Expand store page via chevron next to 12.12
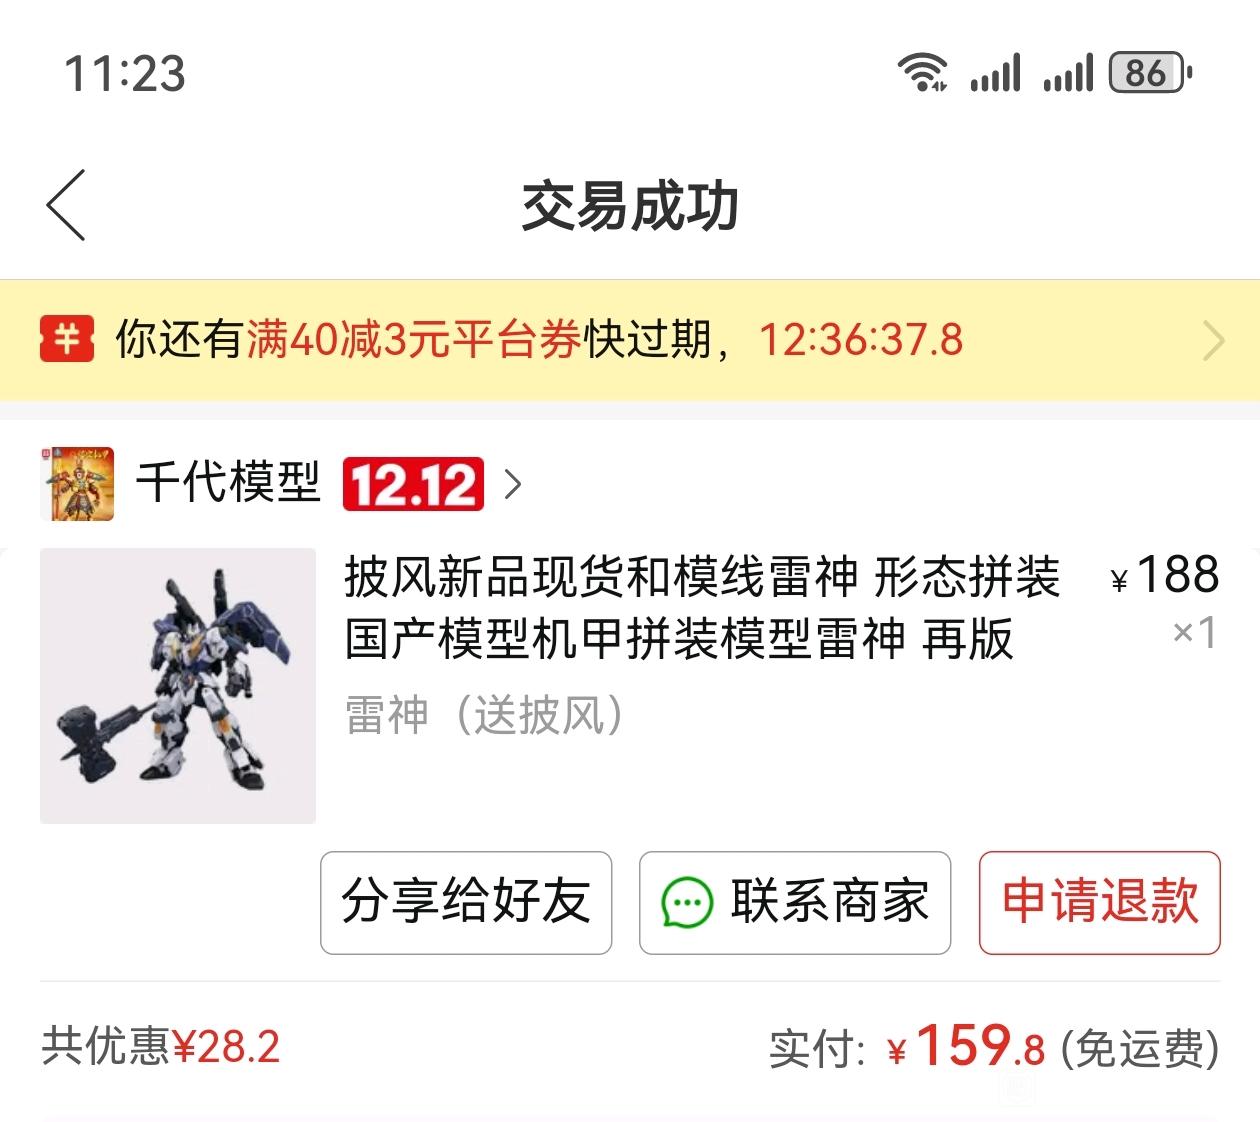1260x1122 pixels. [513, 485]
